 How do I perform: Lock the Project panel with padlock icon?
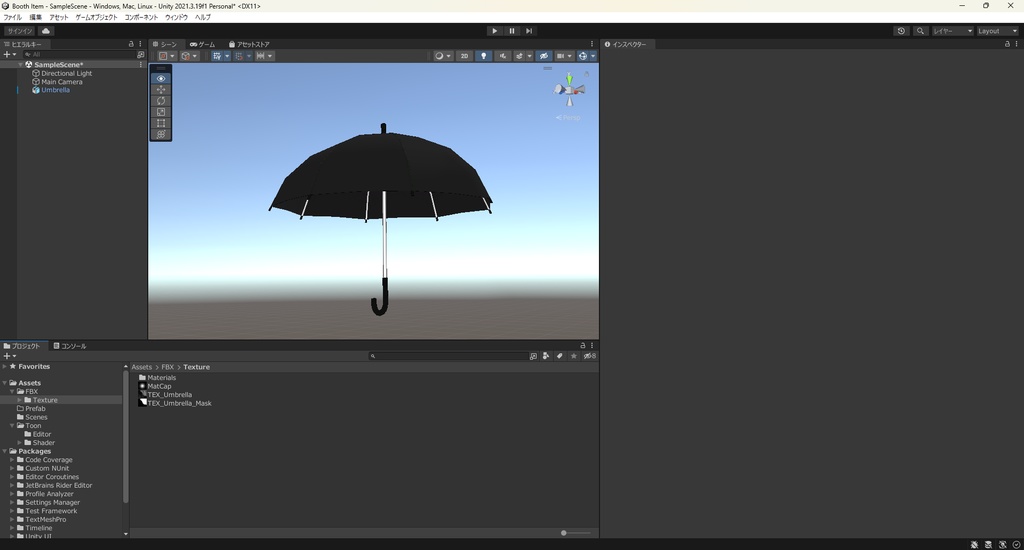coord(583,346)
